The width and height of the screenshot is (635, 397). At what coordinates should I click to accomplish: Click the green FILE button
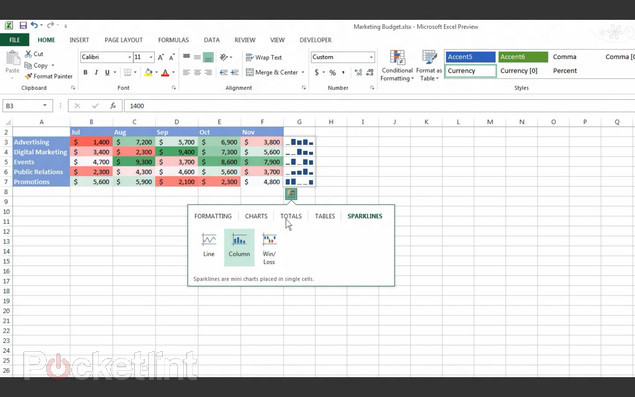(15, 40)
